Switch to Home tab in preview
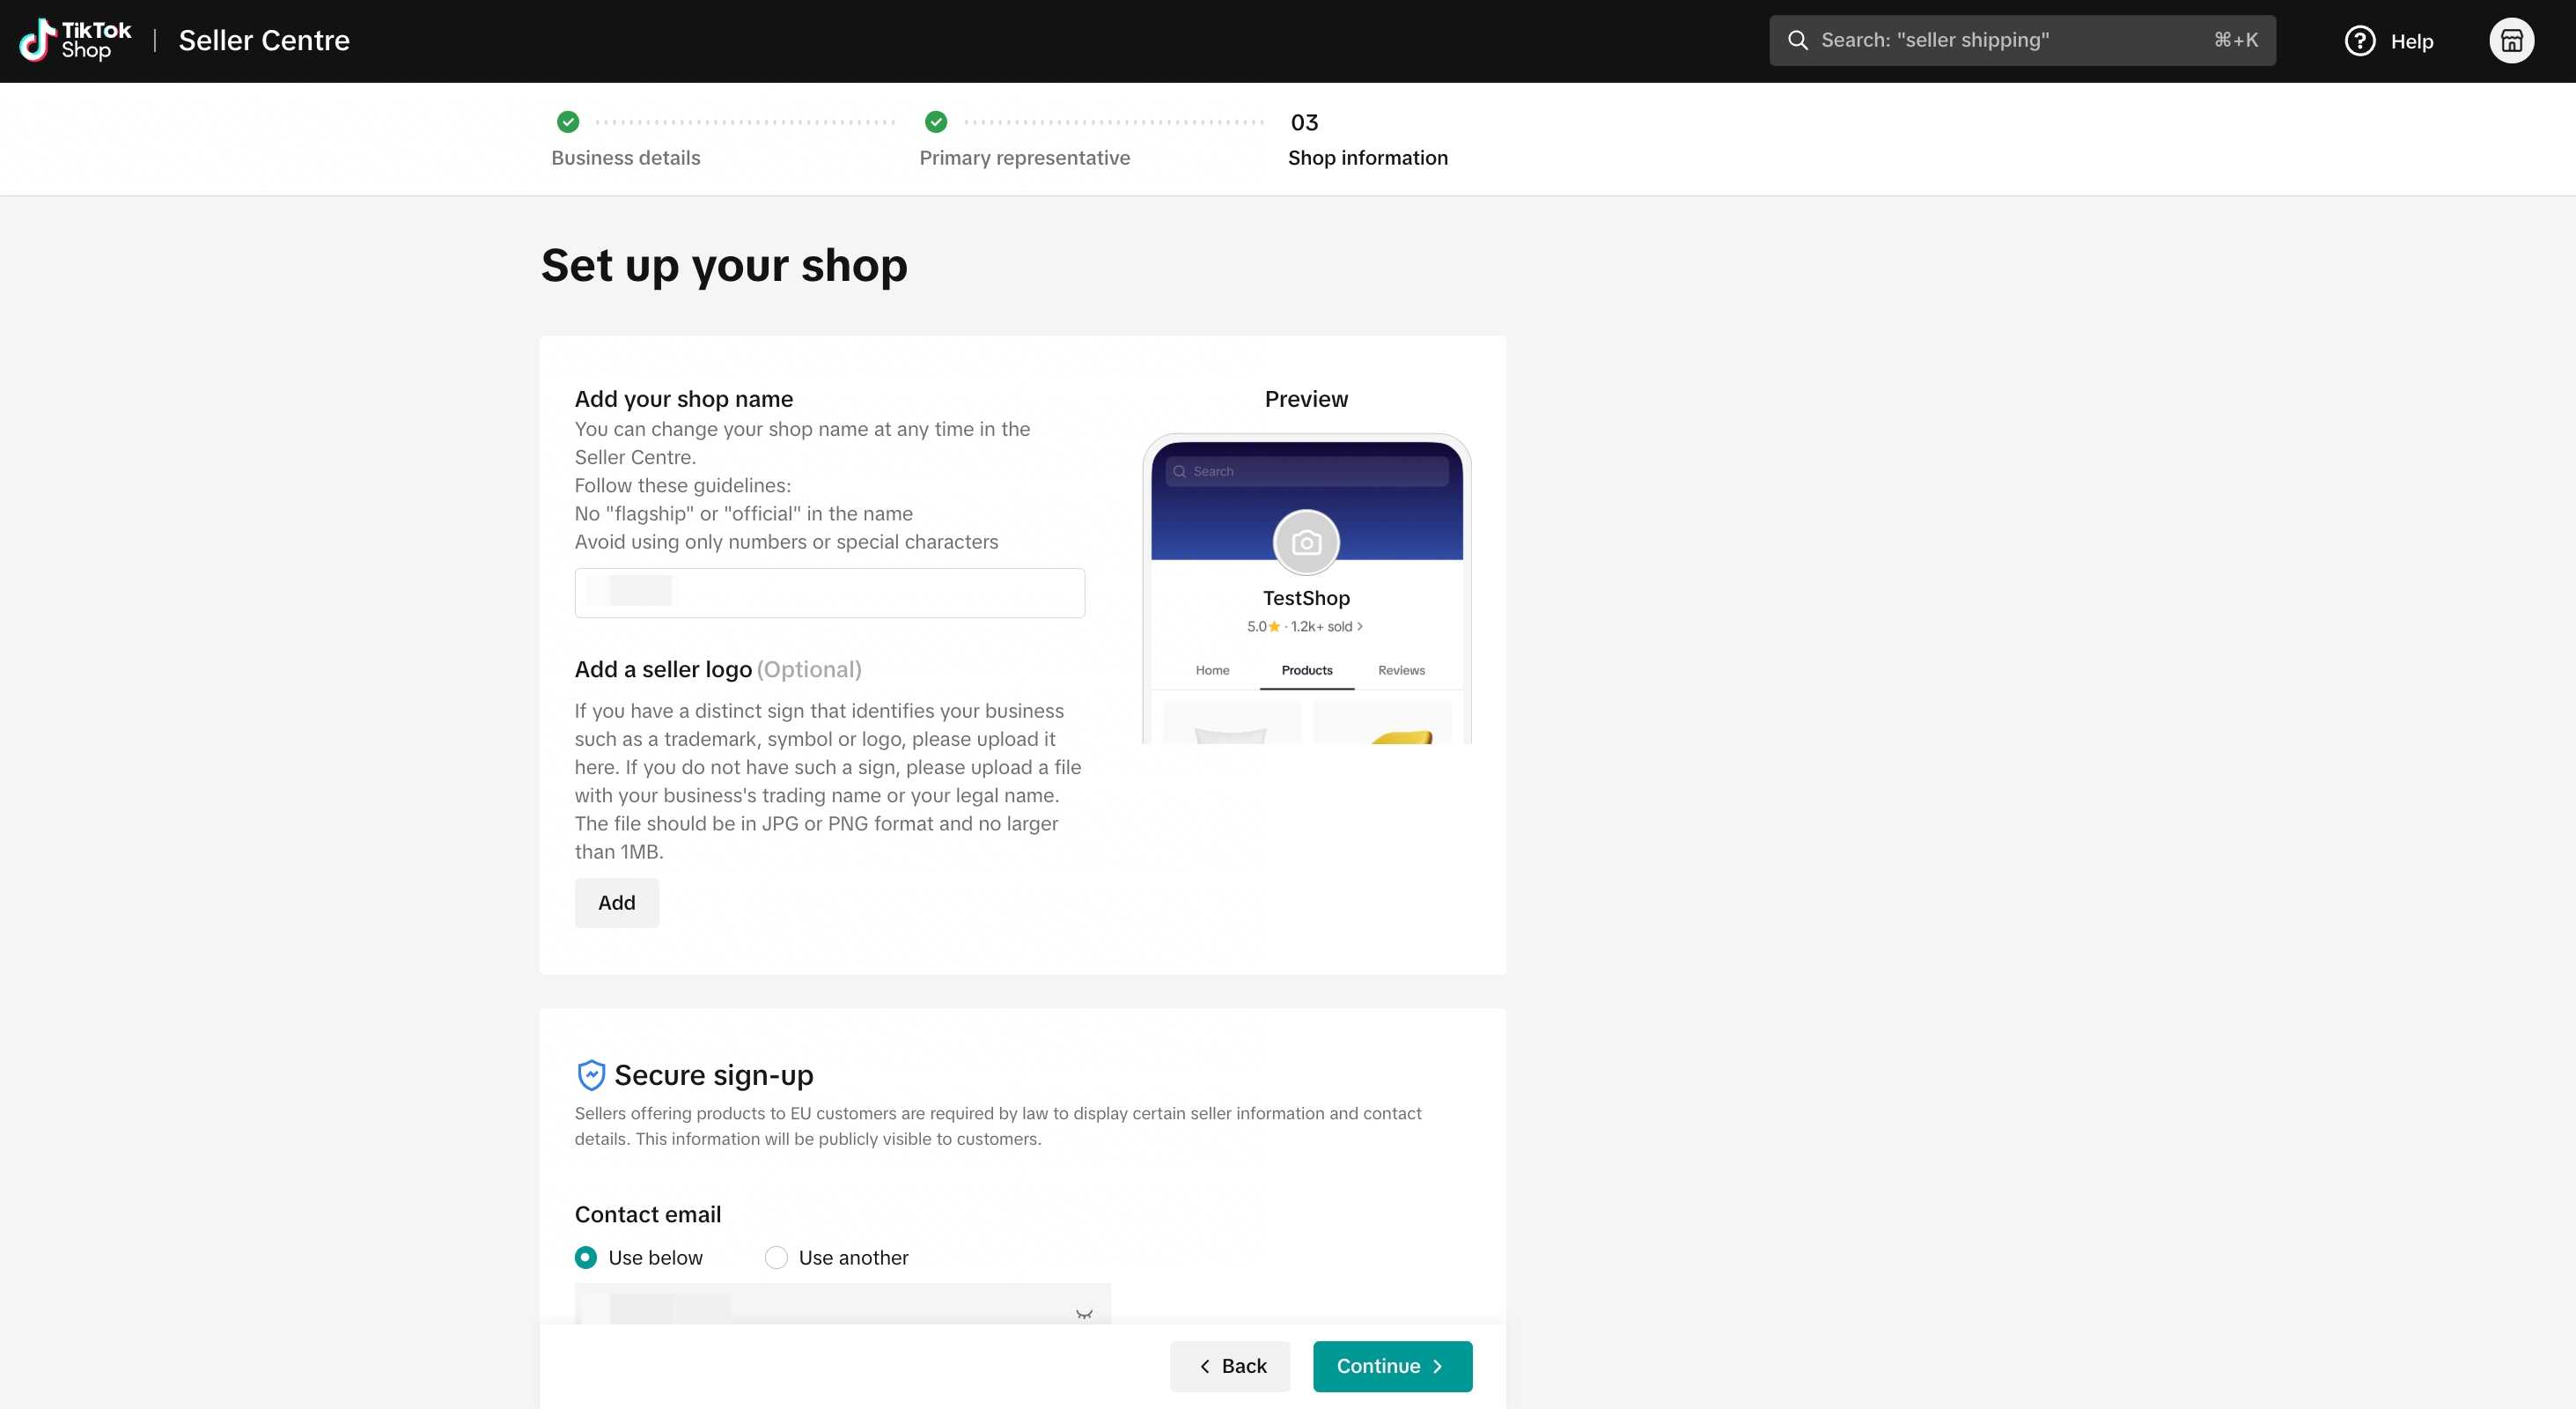2576x1409 pixels. click(x=1212, y=670)
